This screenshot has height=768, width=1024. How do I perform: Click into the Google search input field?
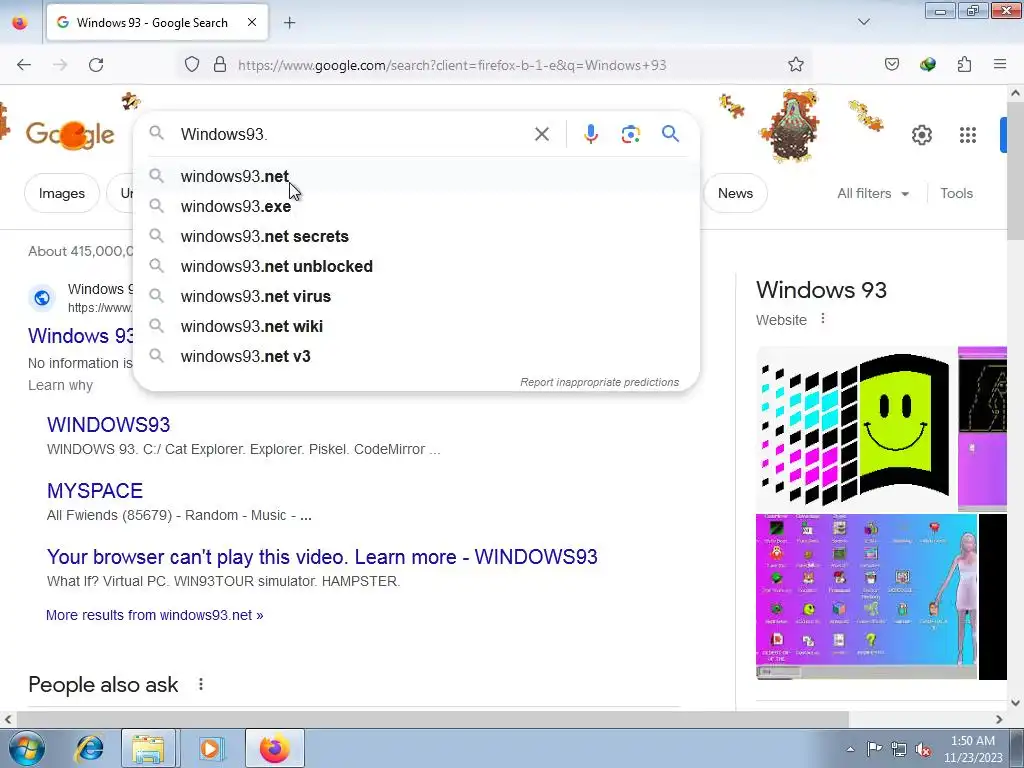coord(353,135)
